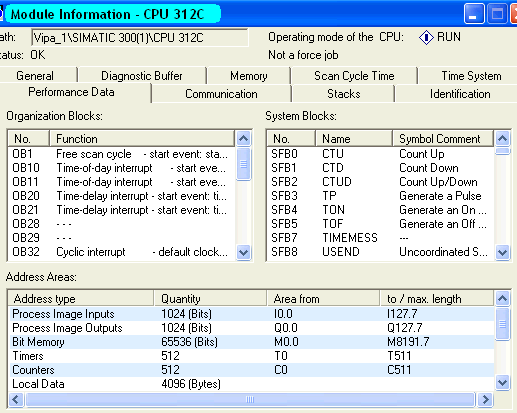Click the Area from column header
The width and height of the screenshot is (517, 413).
(323, 299)
